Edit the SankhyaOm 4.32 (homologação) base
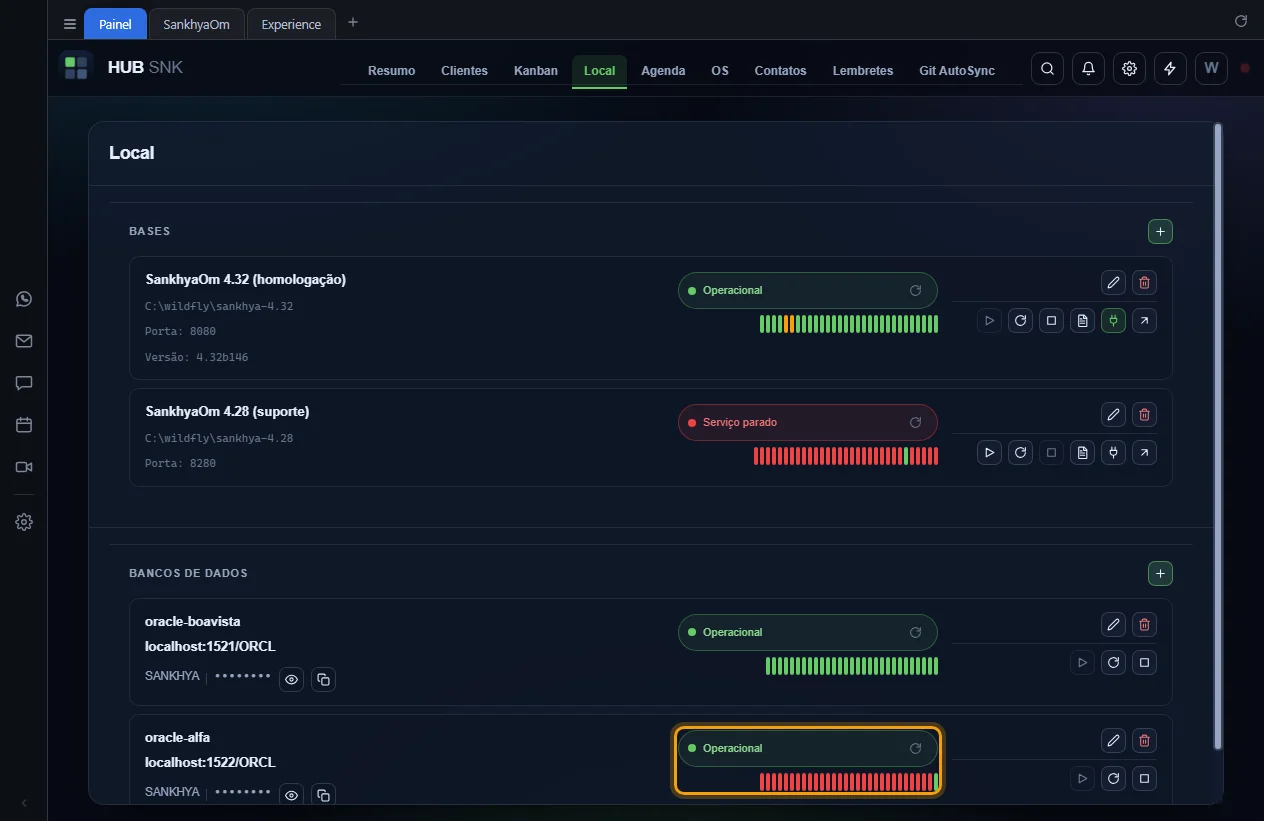The width and height of the screenshot is (1264, 821). tap(1113, 282)
